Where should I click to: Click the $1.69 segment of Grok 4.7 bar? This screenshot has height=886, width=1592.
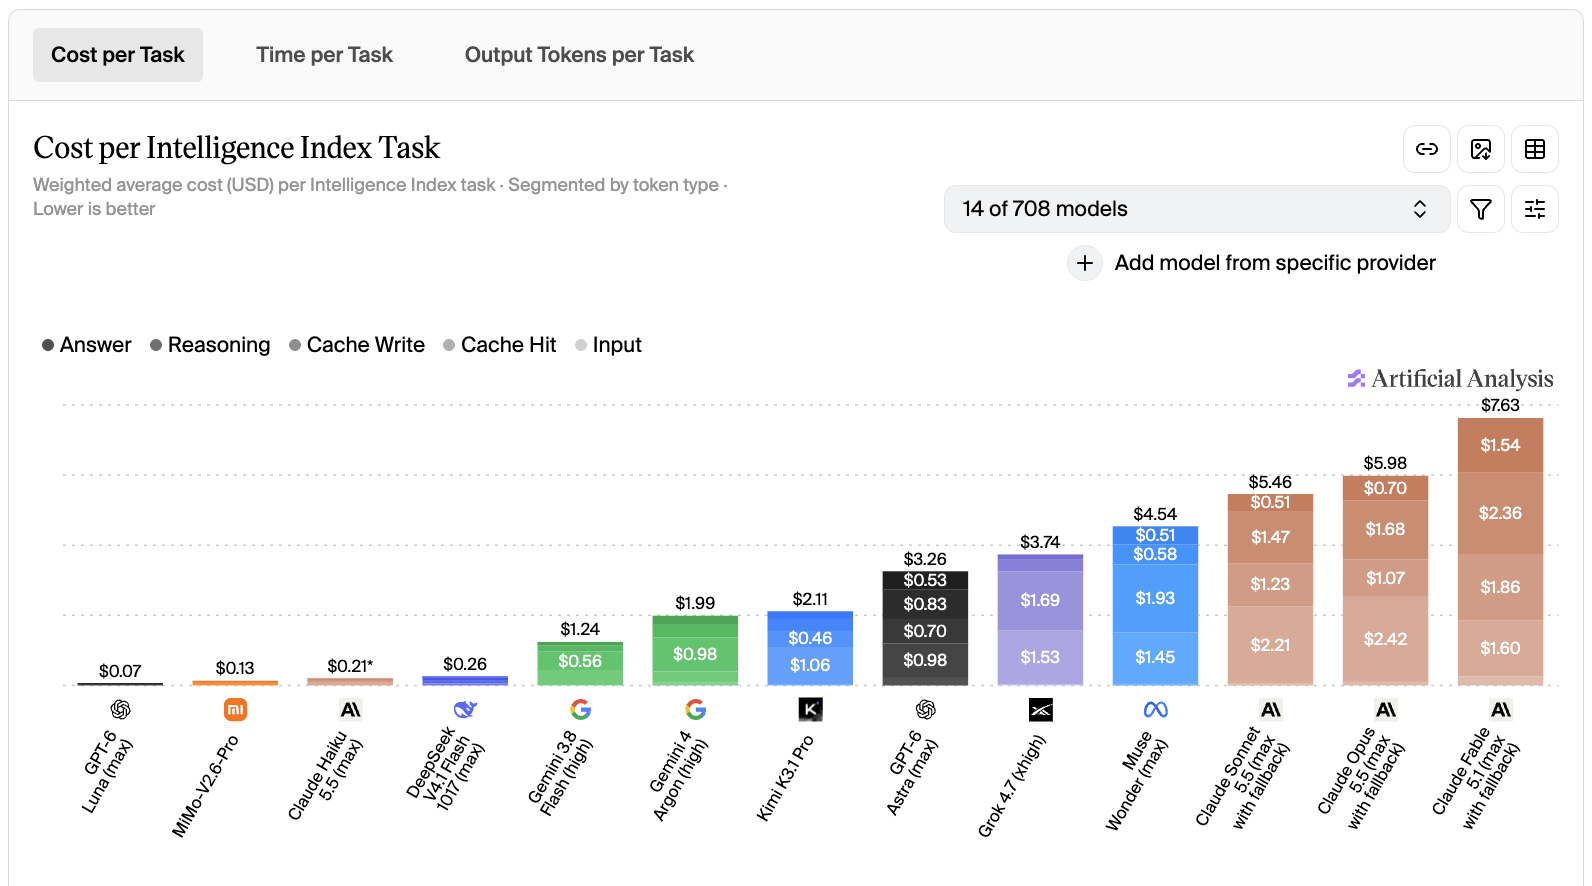tap(1040, 600)
